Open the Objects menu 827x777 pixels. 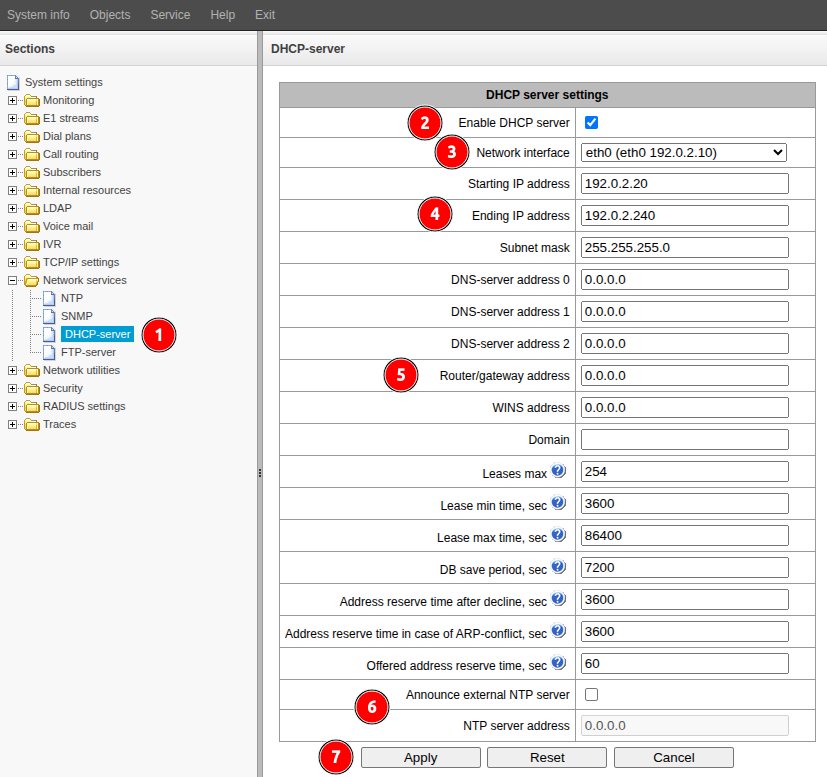(110, 15)
